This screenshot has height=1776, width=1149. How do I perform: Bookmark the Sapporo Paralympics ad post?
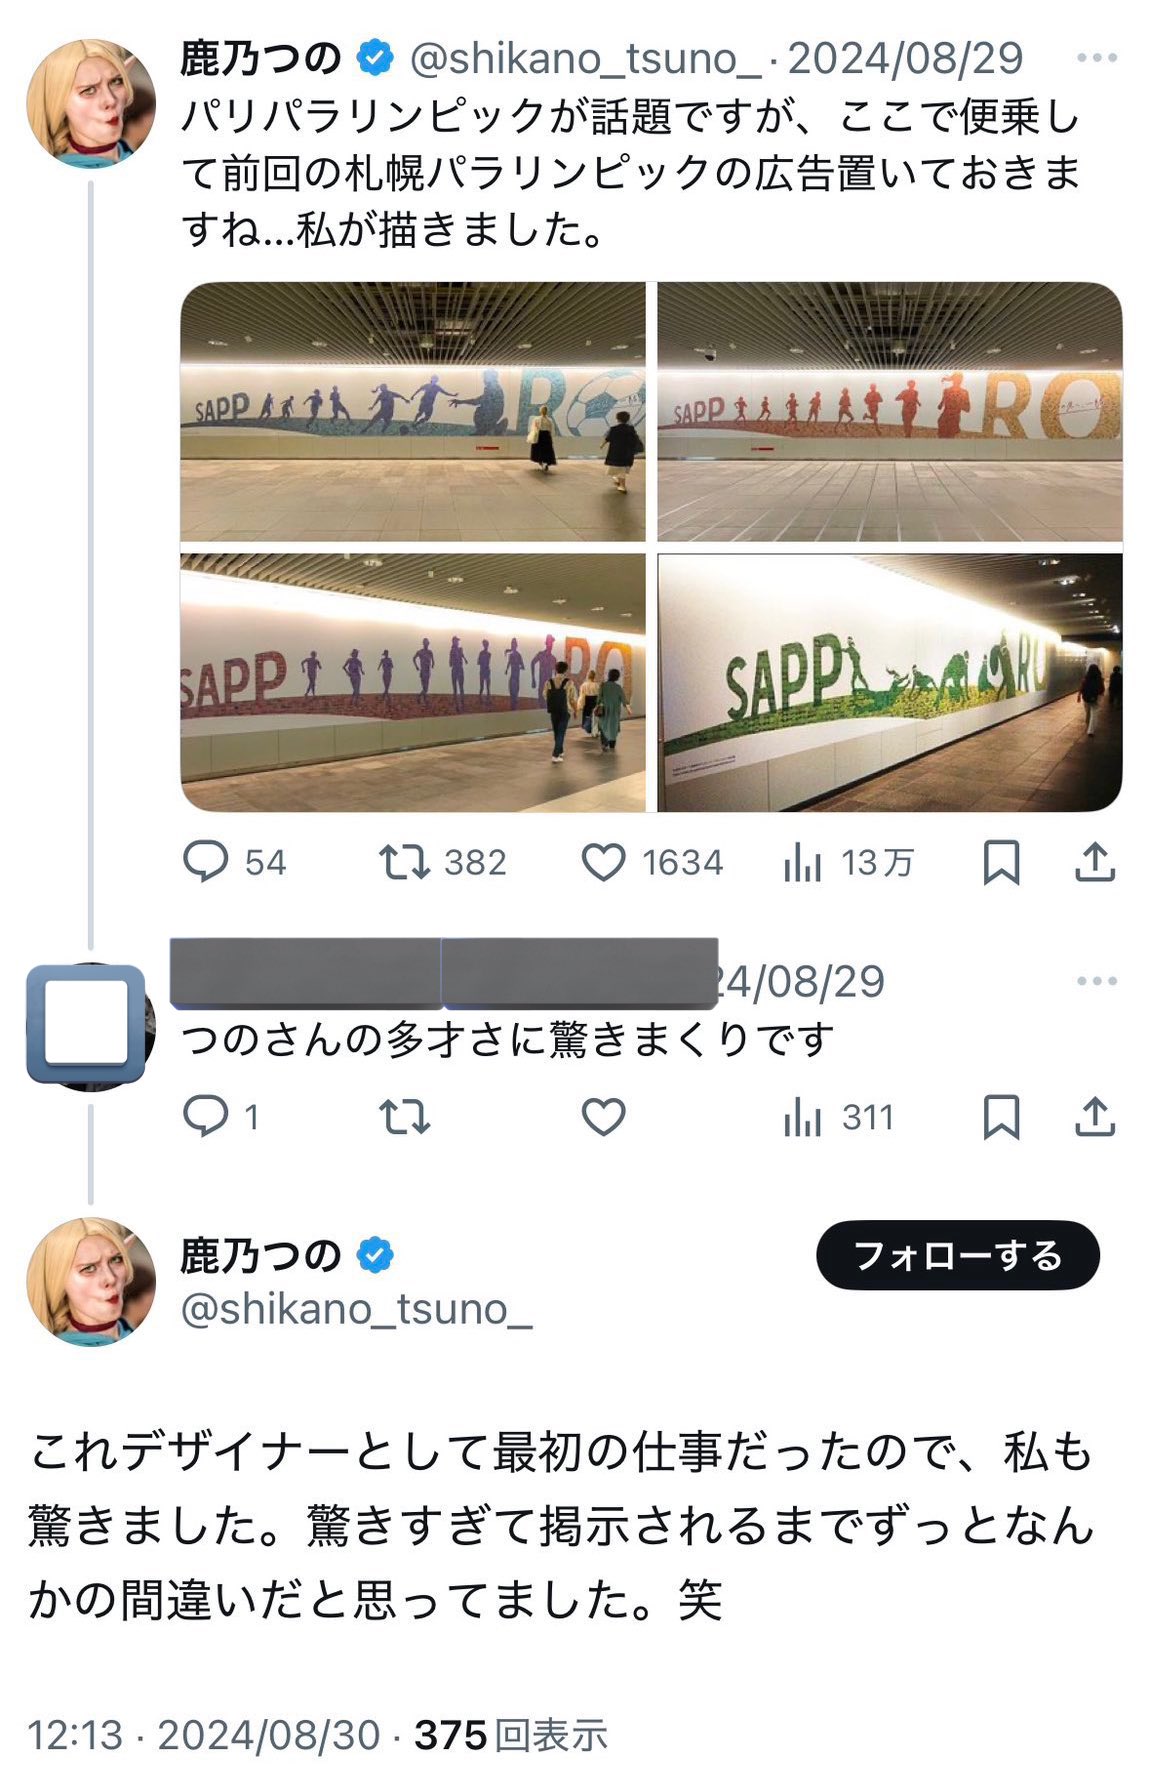(1001, 862)
